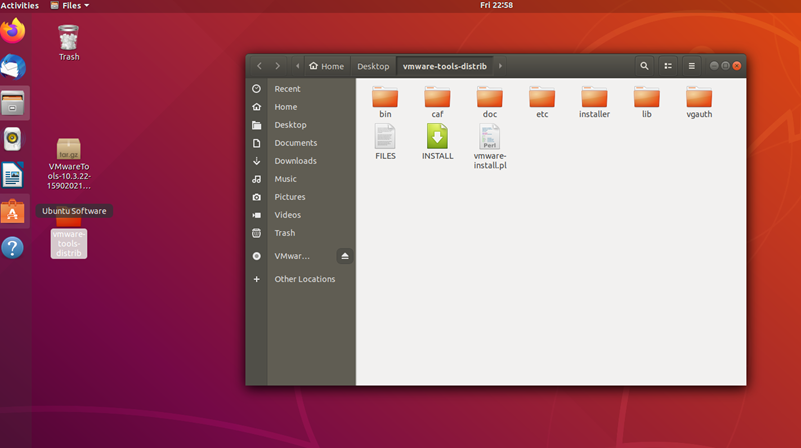Screen dimensions: 801x448
Task: Click the Files icon in the dock
Action: [13, 103]
